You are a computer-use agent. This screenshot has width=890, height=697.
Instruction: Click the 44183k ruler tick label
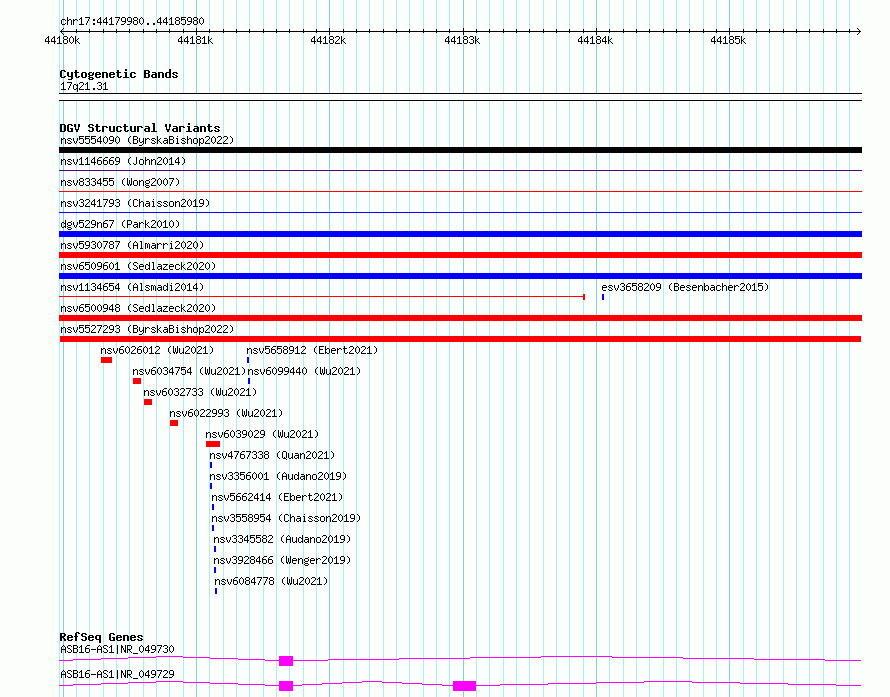462,40
